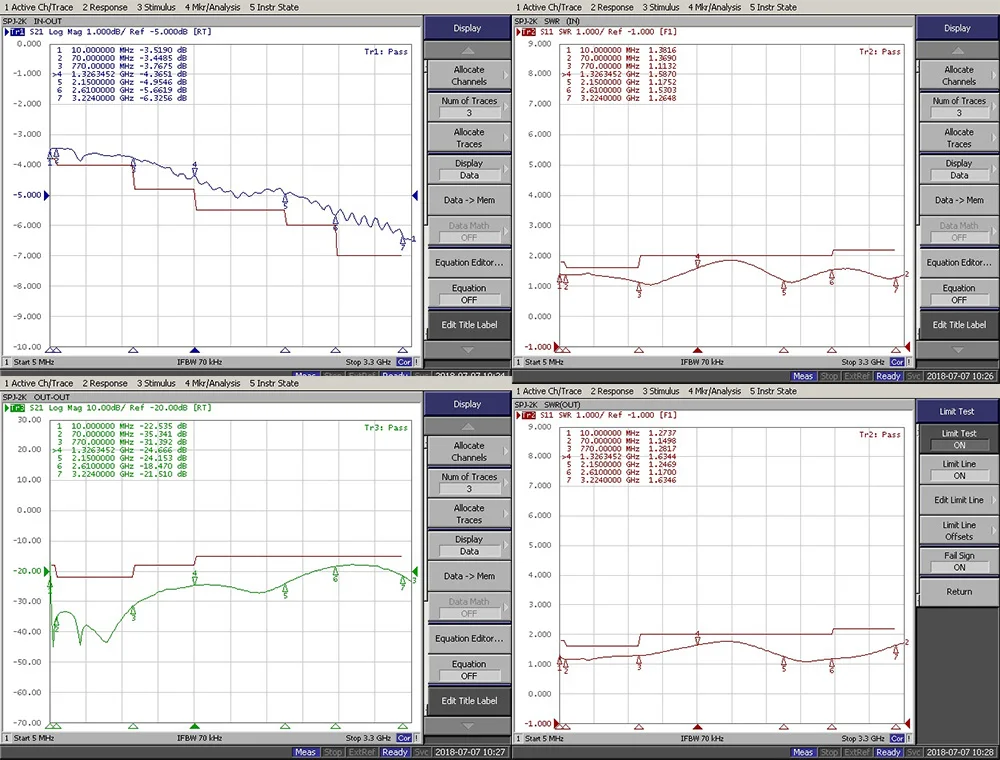
Task: Open Allocate Traces in bottom-left window
Action: pos(469,514)
